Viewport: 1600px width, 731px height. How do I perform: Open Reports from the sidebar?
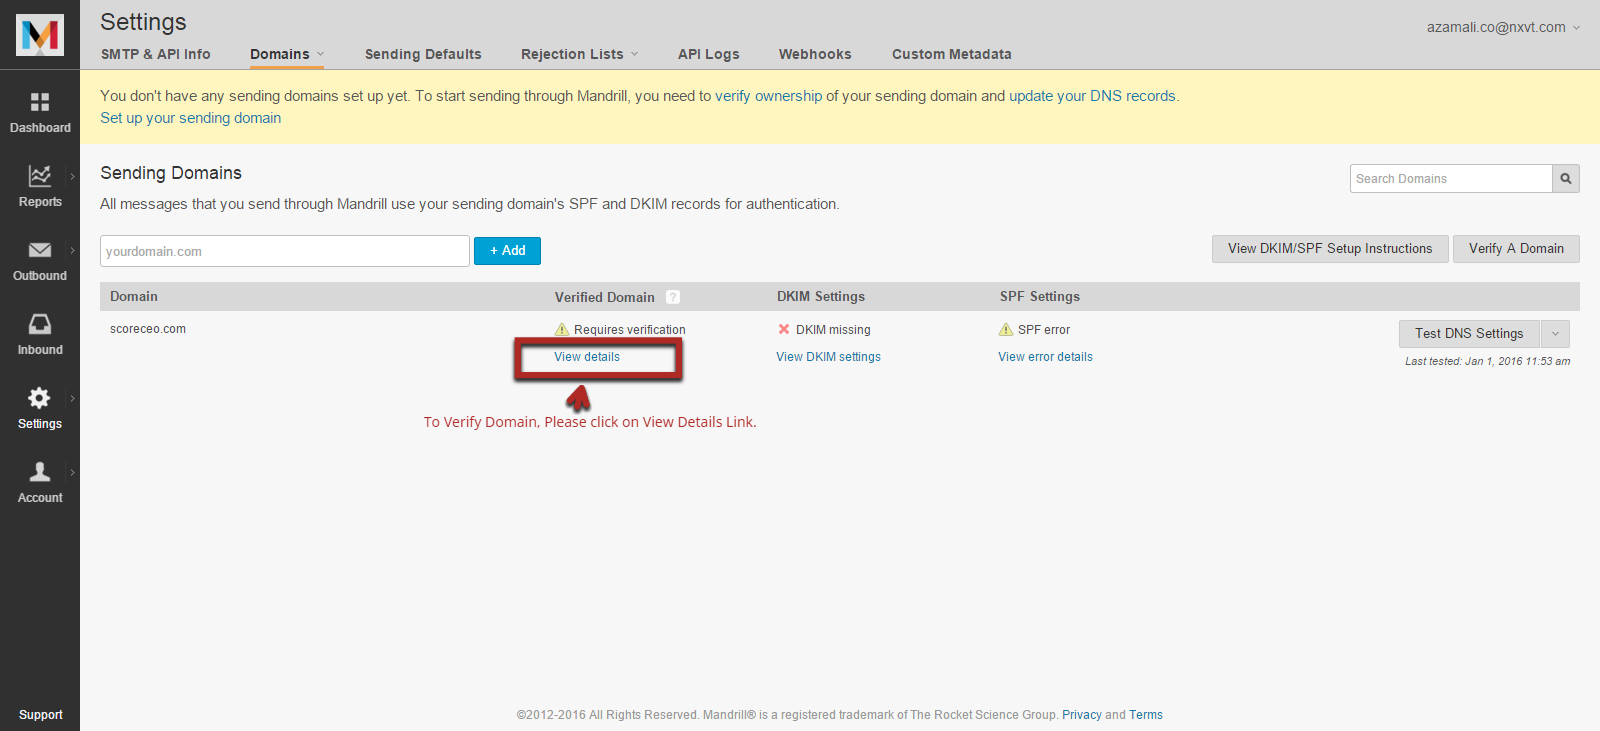point(40,187)
